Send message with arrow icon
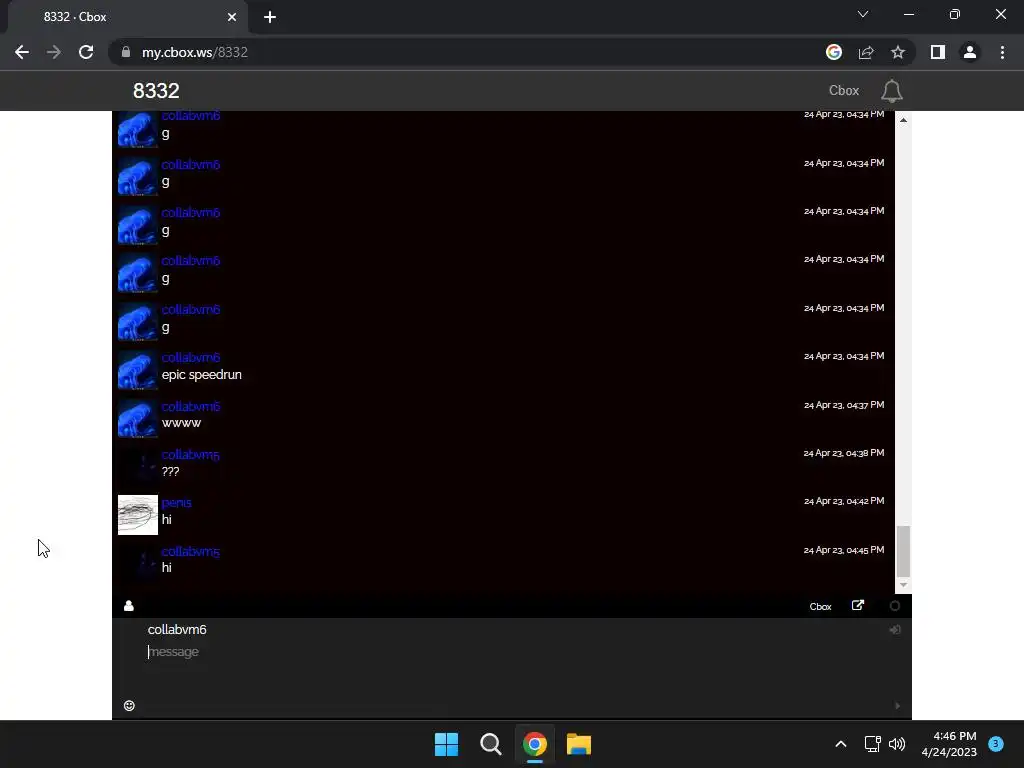The height and width of the screenshot is (768, 1024). pos(897,705)
